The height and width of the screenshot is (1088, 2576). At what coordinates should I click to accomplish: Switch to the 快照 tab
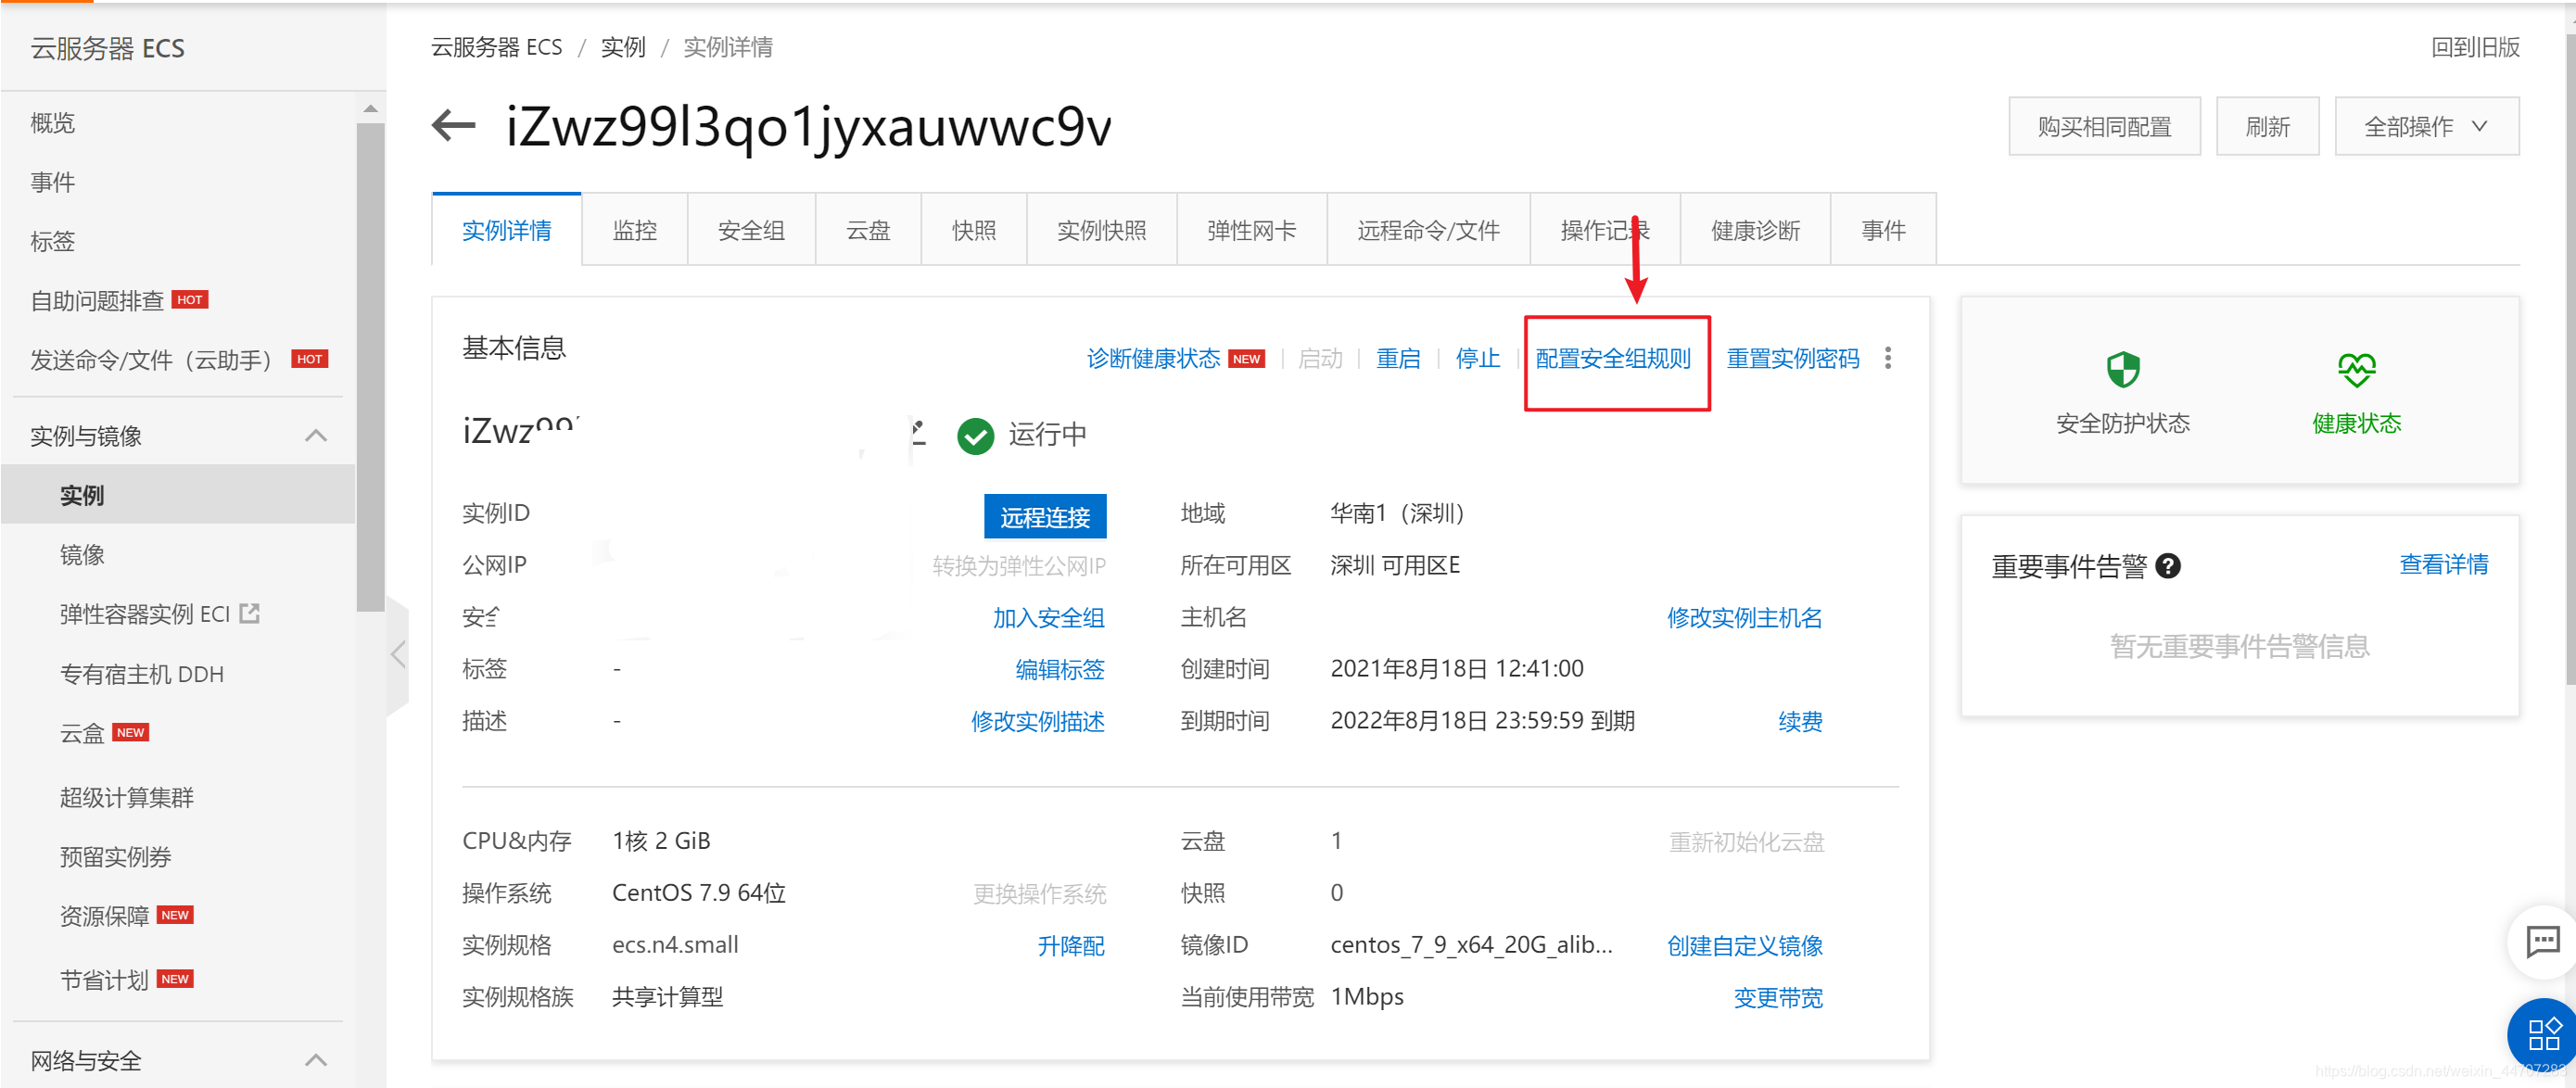tap(974, 230)
